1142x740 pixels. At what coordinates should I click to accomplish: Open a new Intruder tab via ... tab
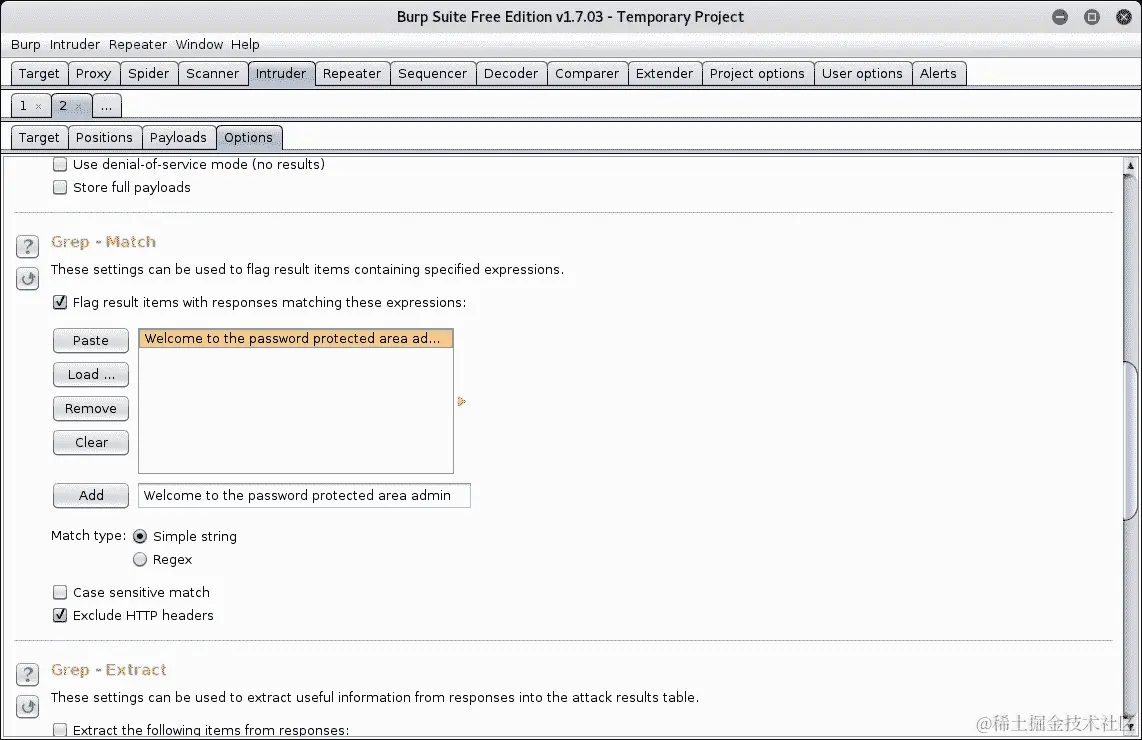point(106,106)
